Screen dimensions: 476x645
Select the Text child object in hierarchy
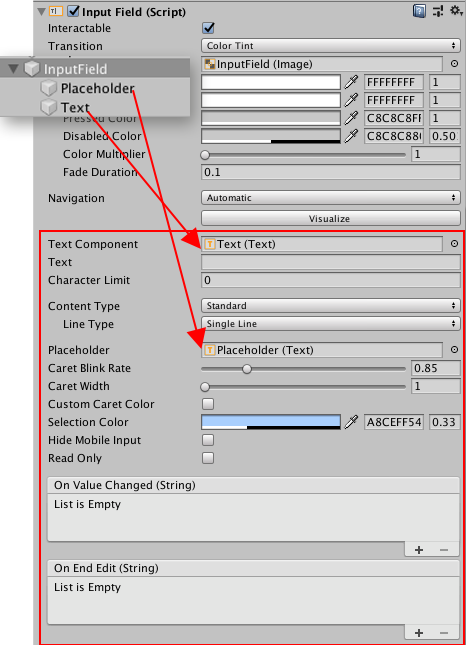[x=75, y=108]
